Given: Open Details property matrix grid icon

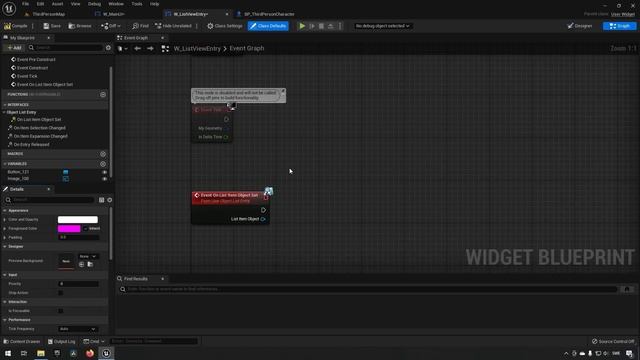Looking at the screenshot, I should click(101, 200).
